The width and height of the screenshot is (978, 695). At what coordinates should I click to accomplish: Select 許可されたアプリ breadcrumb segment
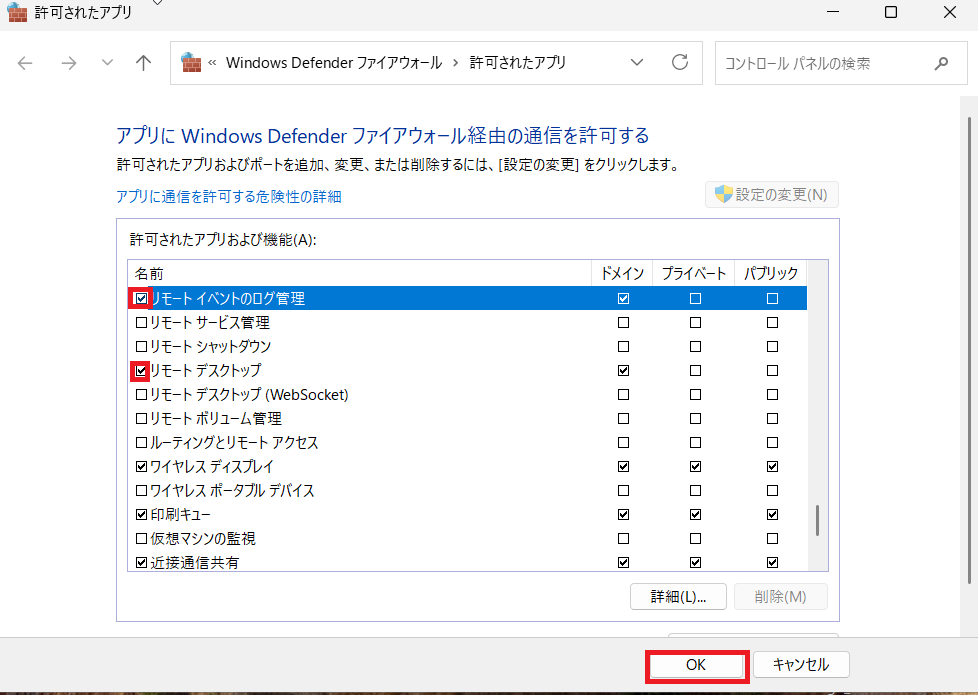point(518,63)
